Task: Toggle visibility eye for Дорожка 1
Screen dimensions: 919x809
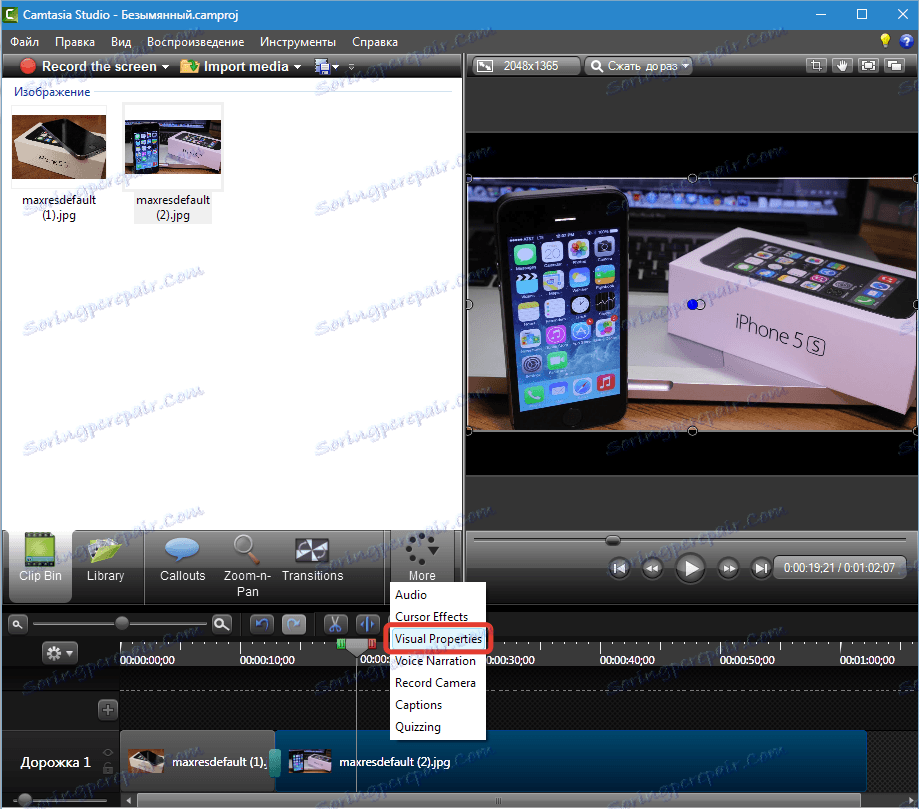Action: point(108,752)
